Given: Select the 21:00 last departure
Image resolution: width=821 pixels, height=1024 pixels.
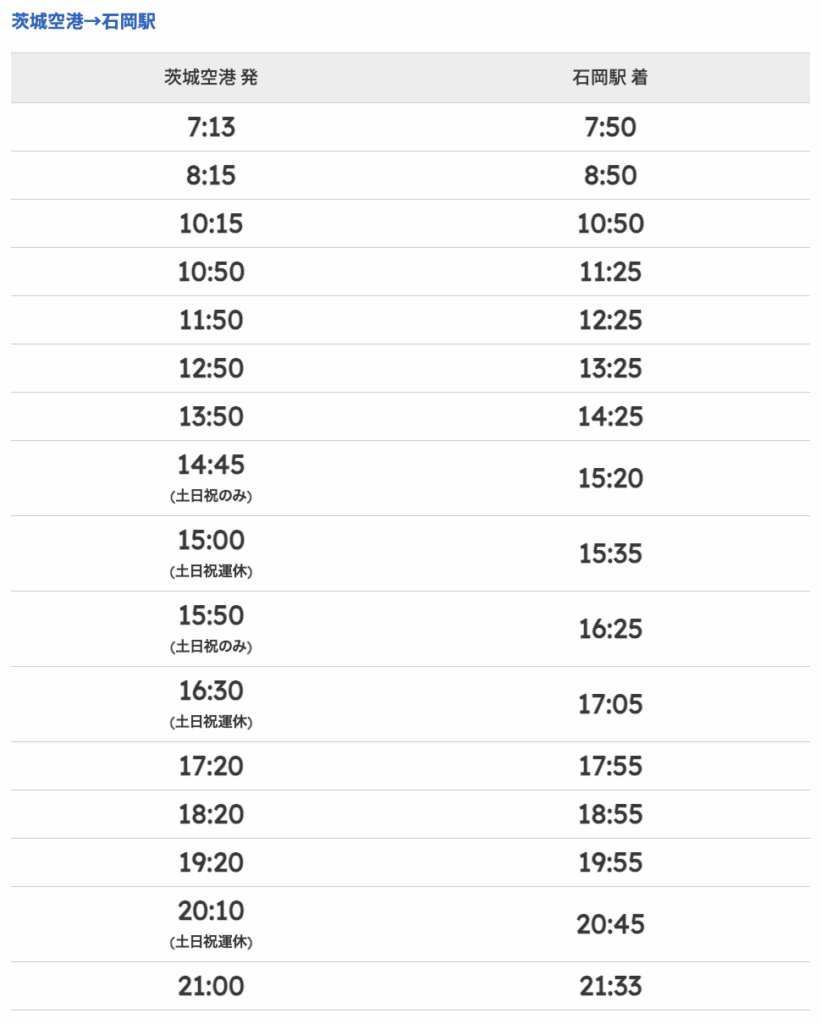Looking at the screenshot, I should coord(211,986).
